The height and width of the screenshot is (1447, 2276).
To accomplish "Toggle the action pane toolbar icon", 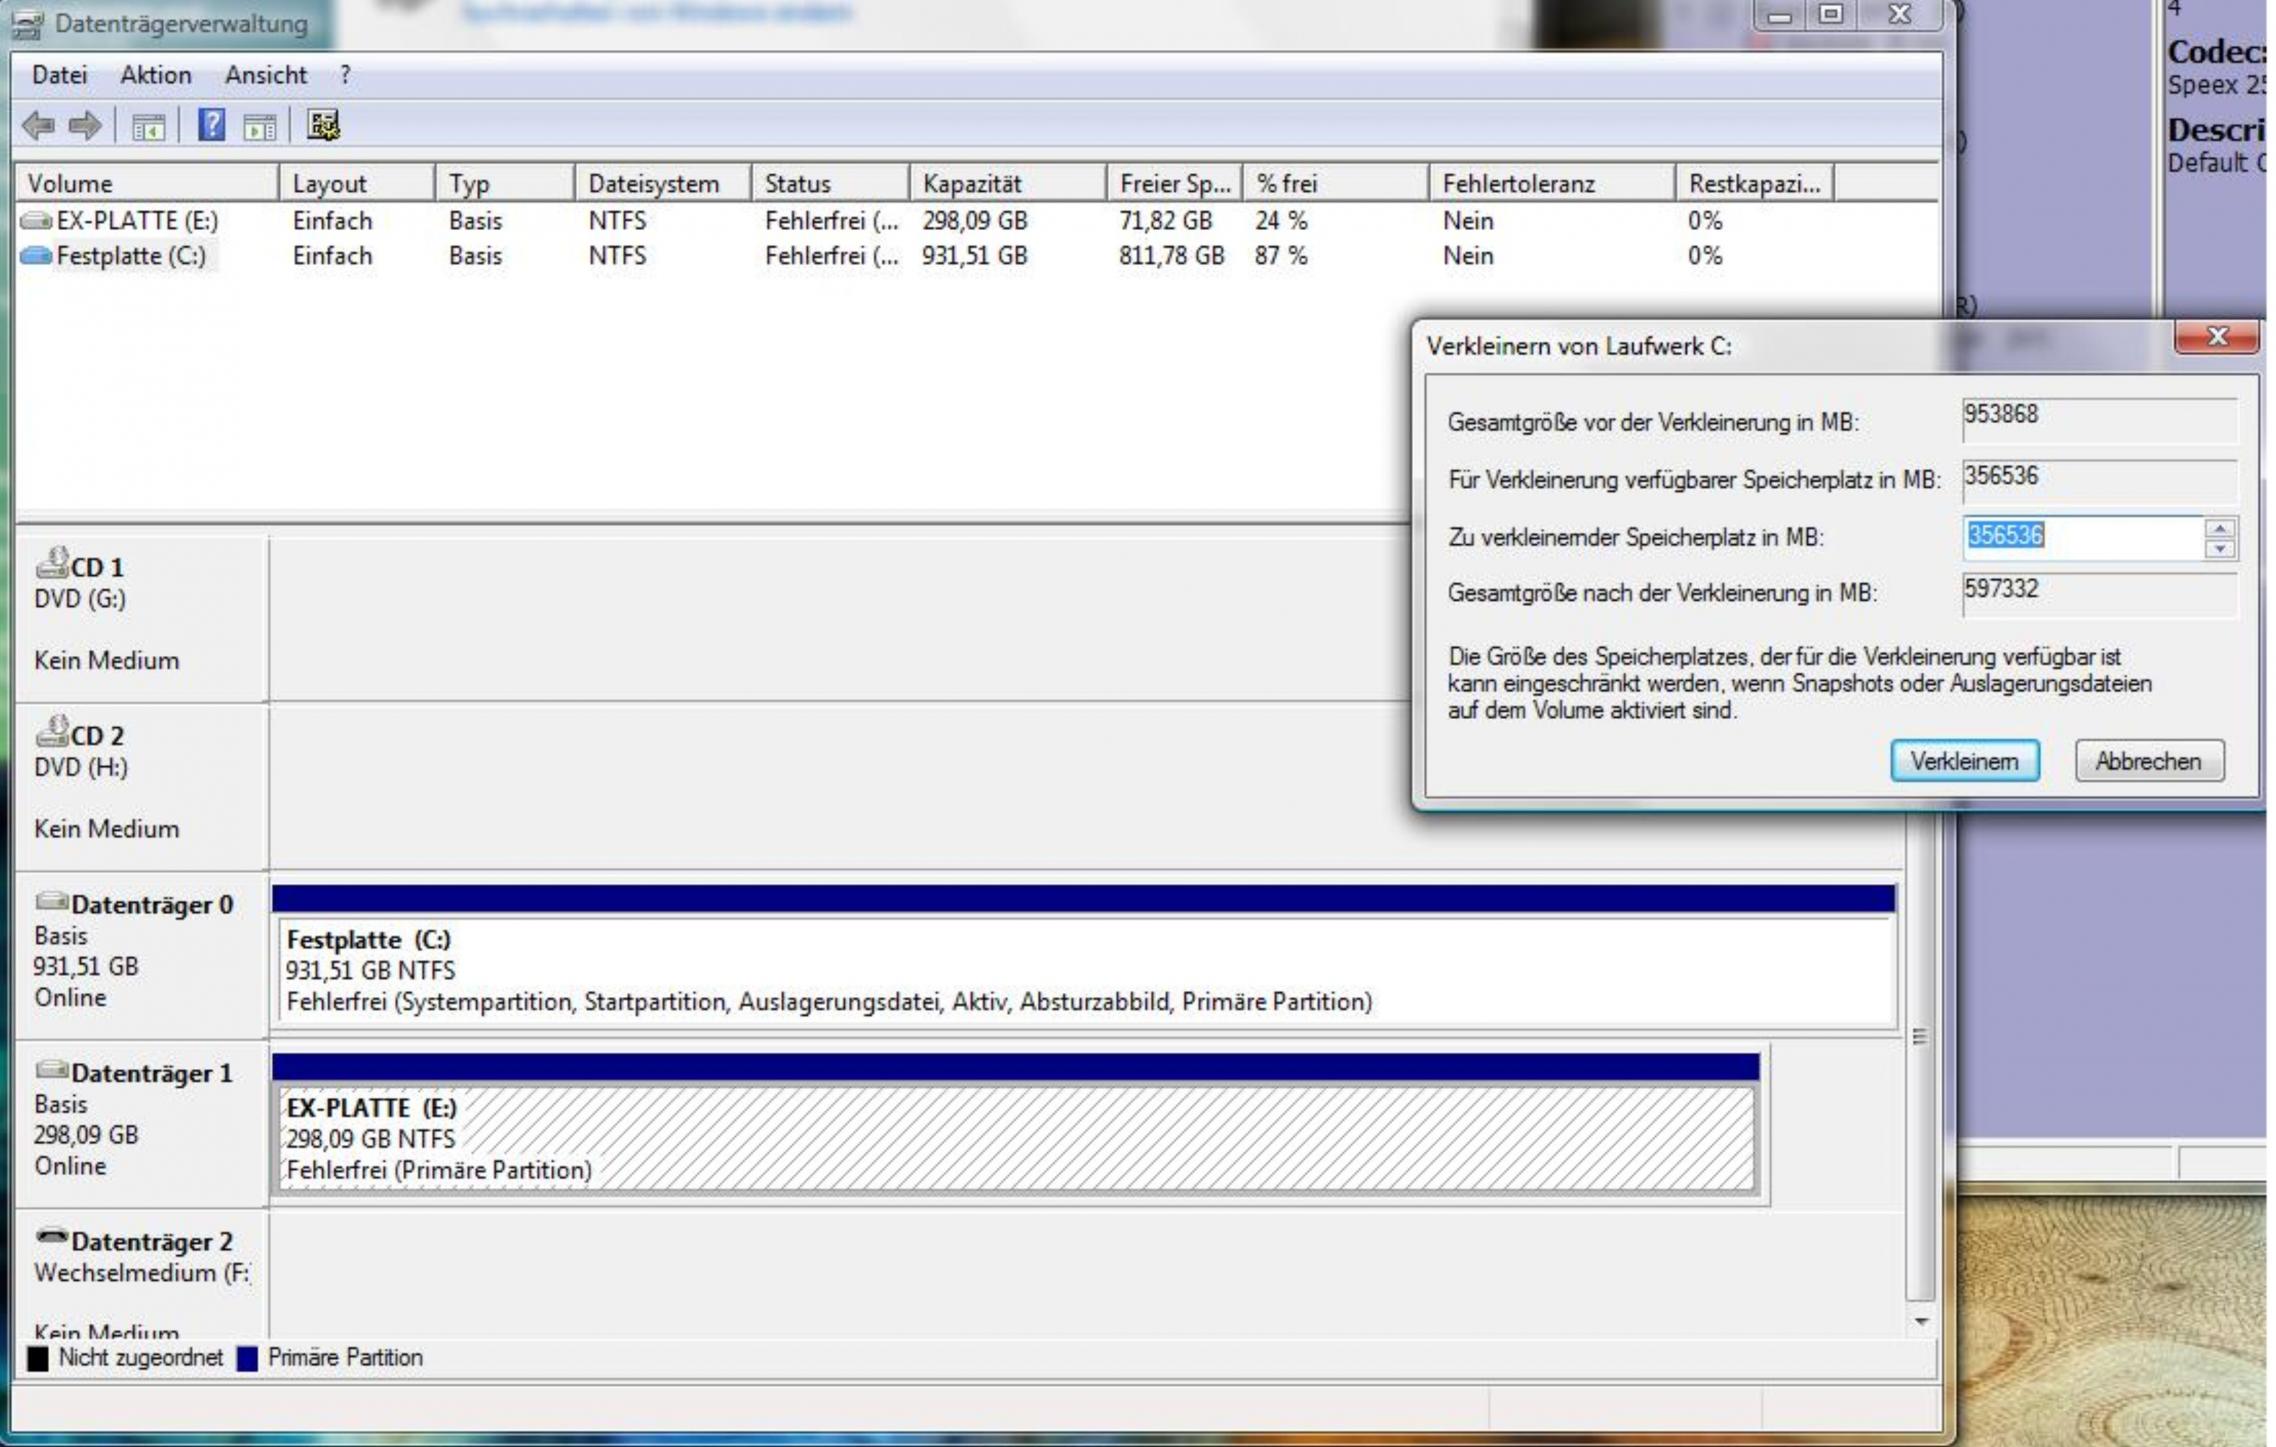I will (259, 127).
